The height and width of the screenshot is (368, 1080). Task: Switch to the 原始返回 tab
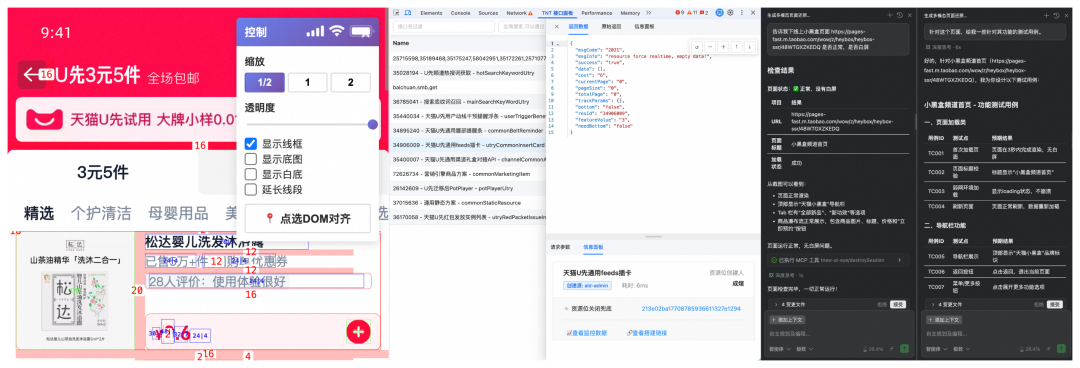coord(611,26)
